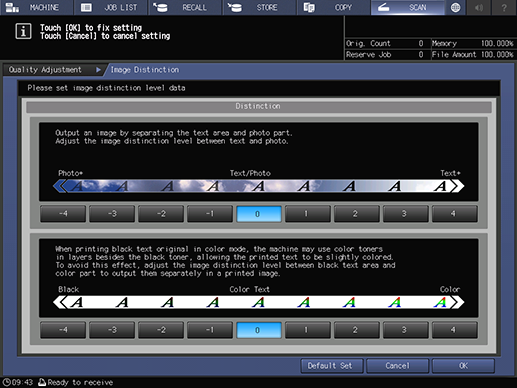Click the Distinction header bar
This screenshot has height=388, width=517.
point(259,107)
